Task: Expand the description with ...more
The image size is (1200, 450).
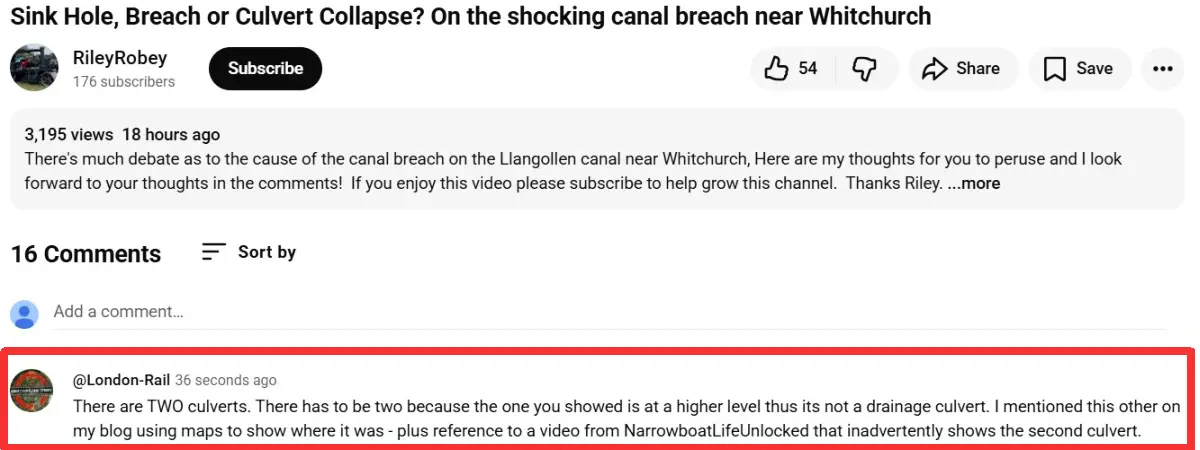Action: (x=974, y=183)
